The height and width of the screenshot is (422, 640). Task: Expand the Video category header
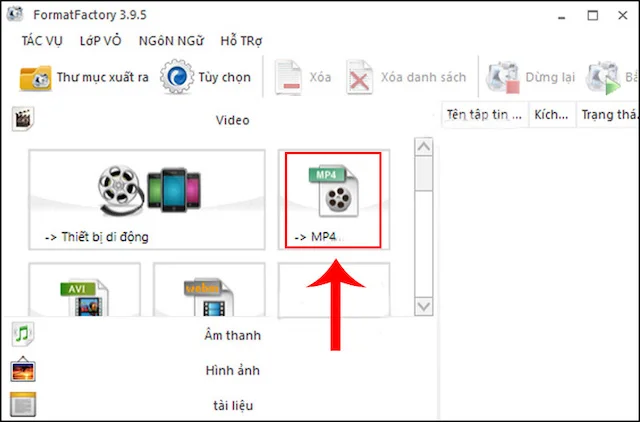223,120
